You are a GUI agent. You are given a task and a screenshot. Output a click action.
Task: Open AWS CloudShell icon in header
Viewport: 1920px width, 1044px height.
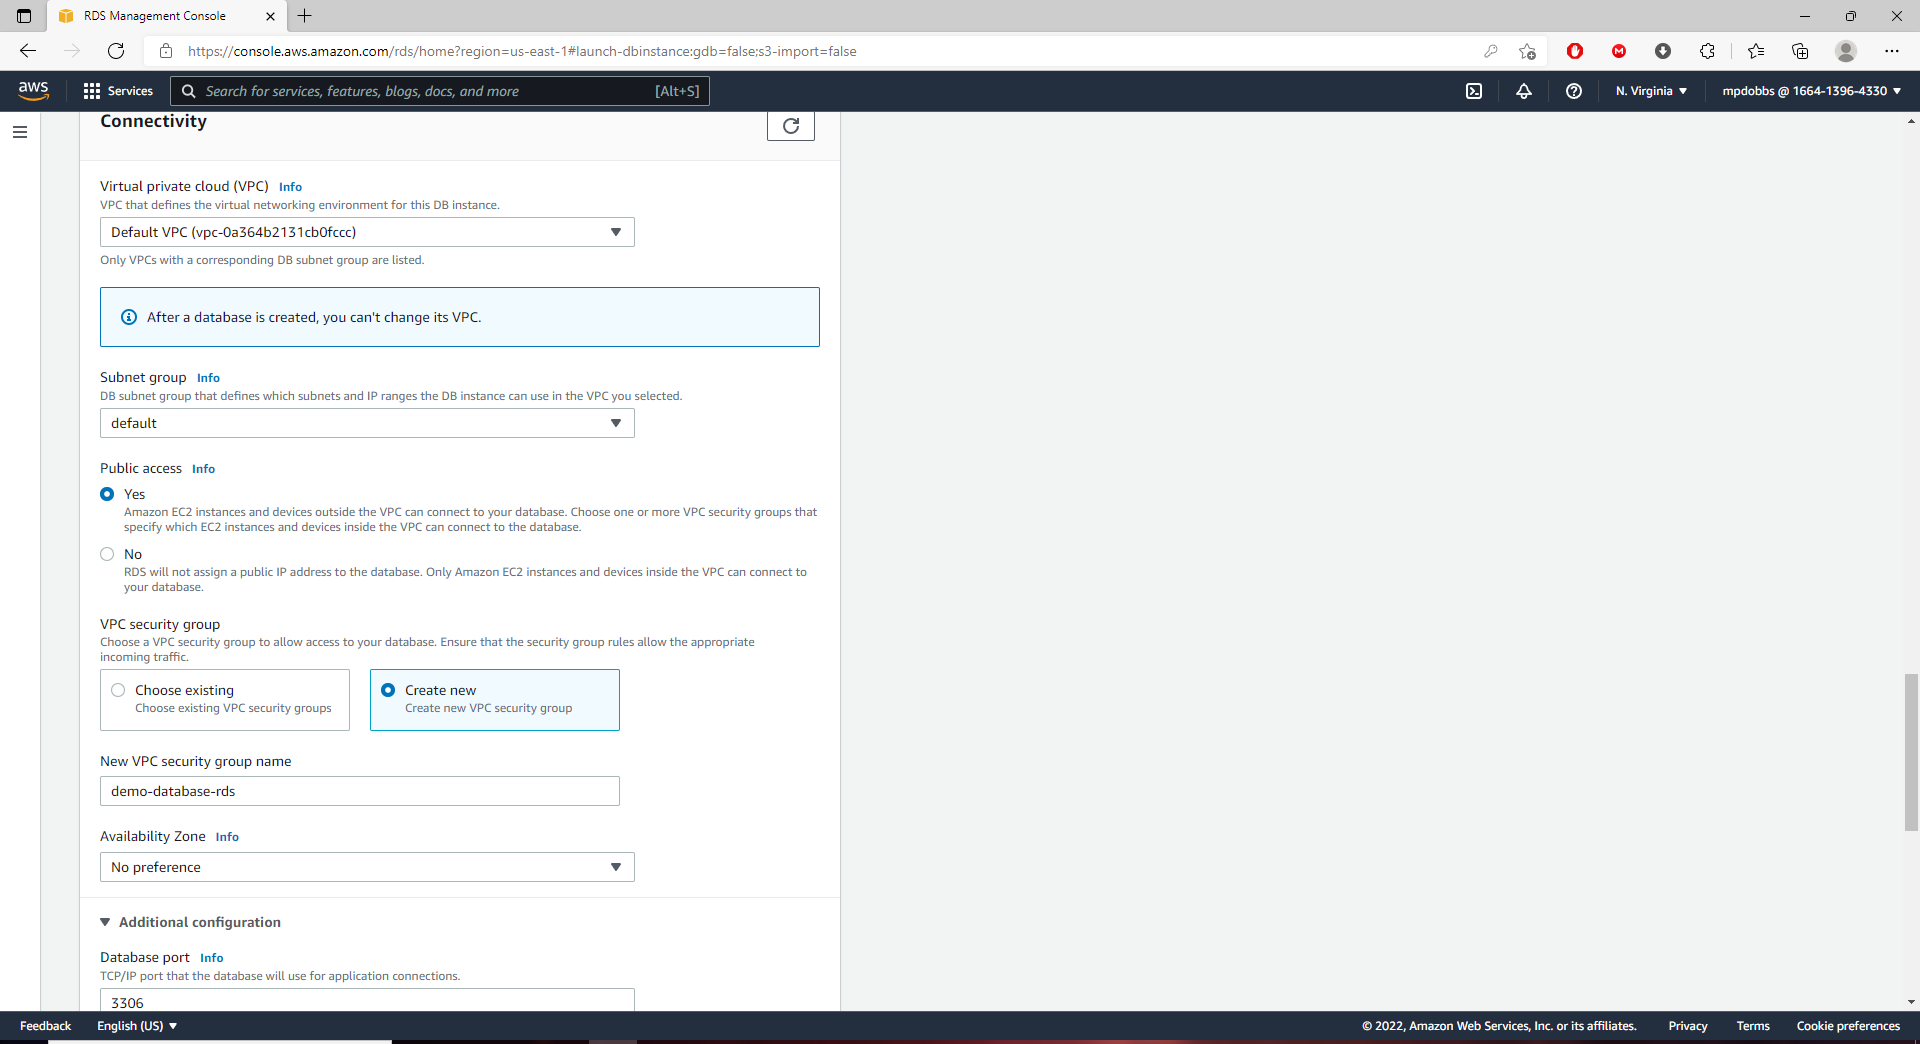(1474, 91)
